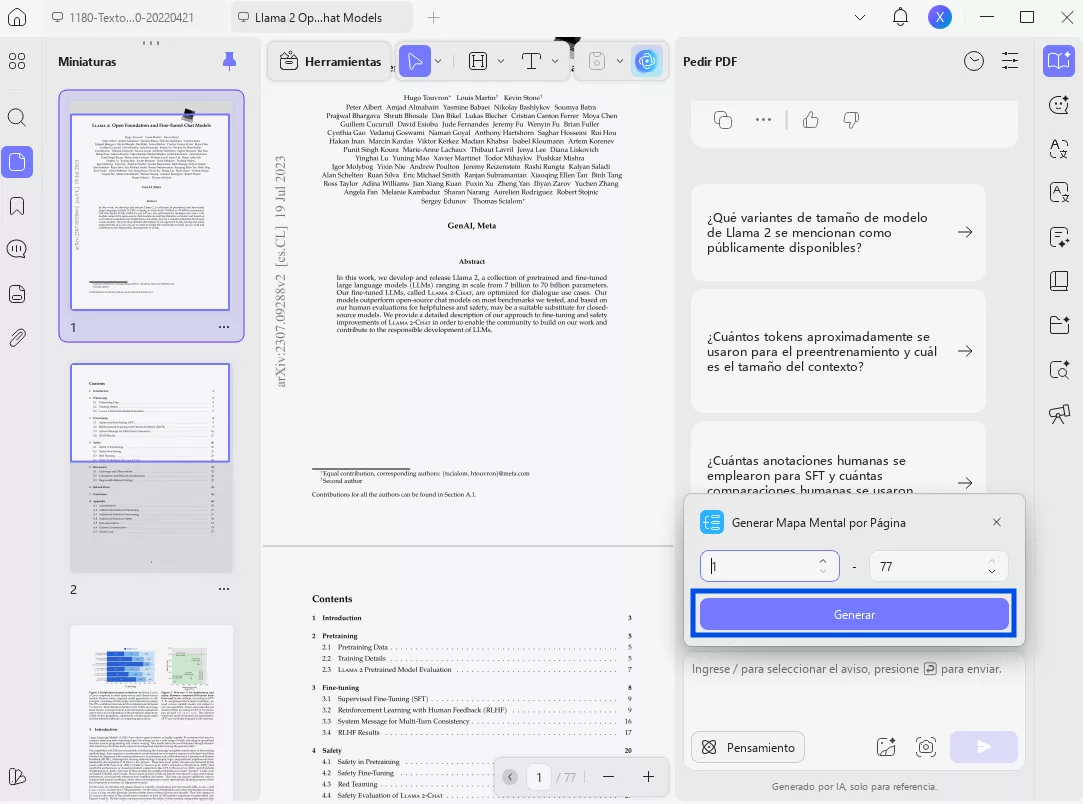Ask which Llama 2 size variants are available
The image size is (1083, 804).
coord(838,233)
